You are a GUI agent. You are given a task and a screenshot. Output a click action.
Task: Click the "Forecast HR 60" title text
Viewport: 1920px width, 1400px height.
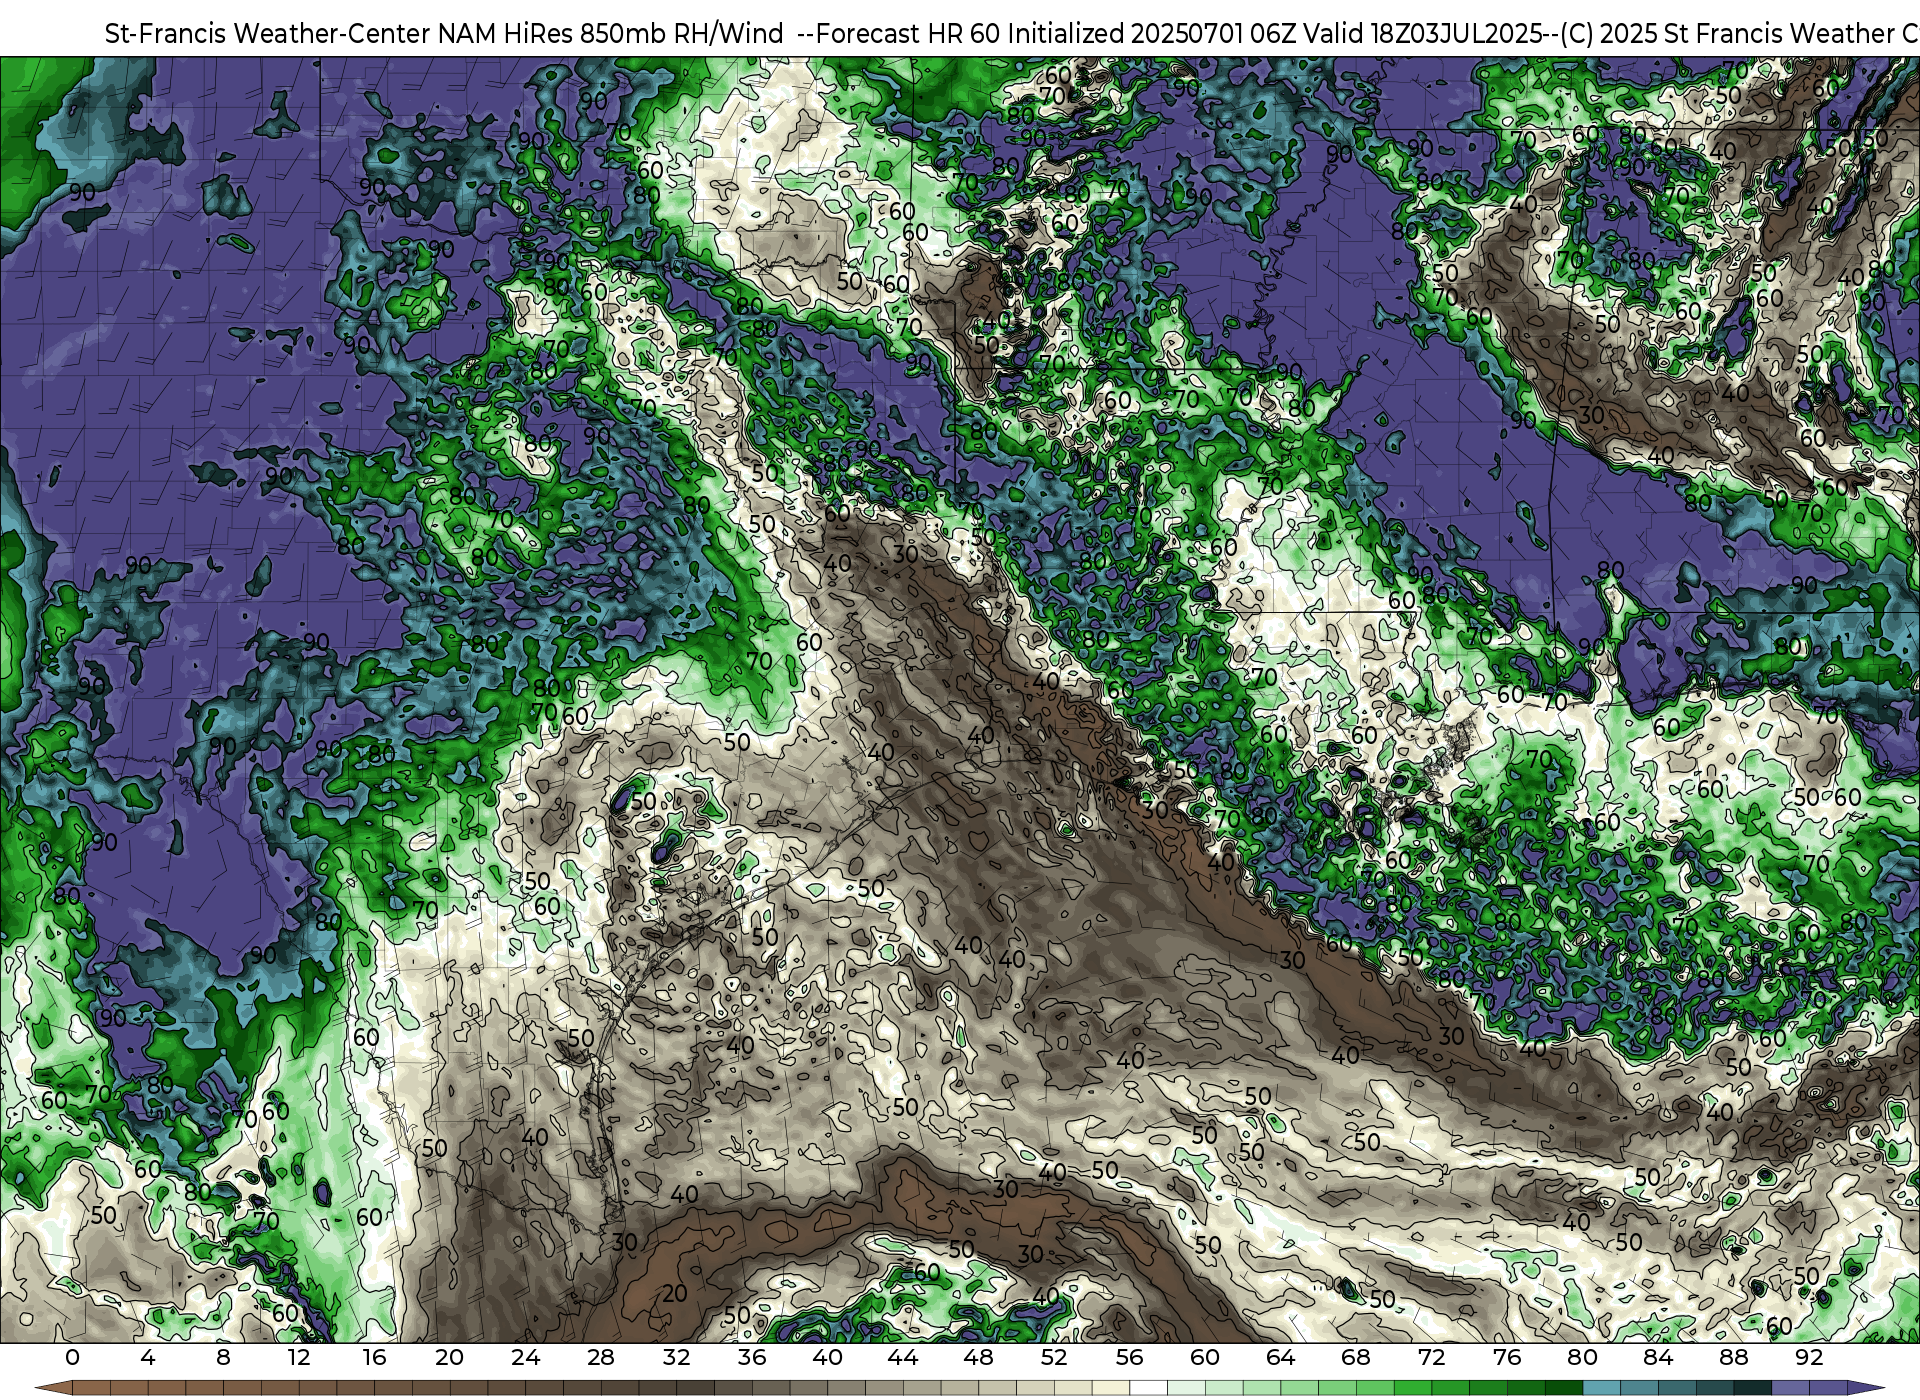909,33
